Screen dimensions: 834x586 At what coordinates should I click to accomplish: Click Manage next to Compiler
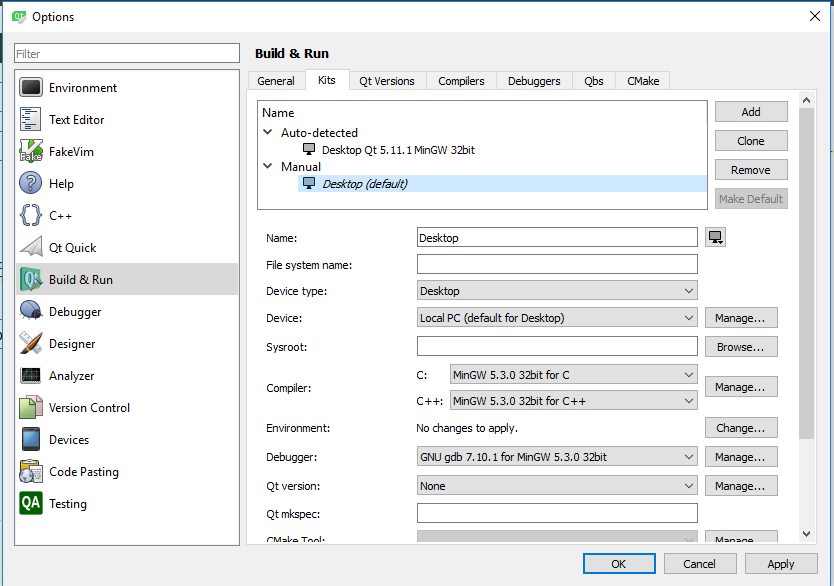point(741,387)
